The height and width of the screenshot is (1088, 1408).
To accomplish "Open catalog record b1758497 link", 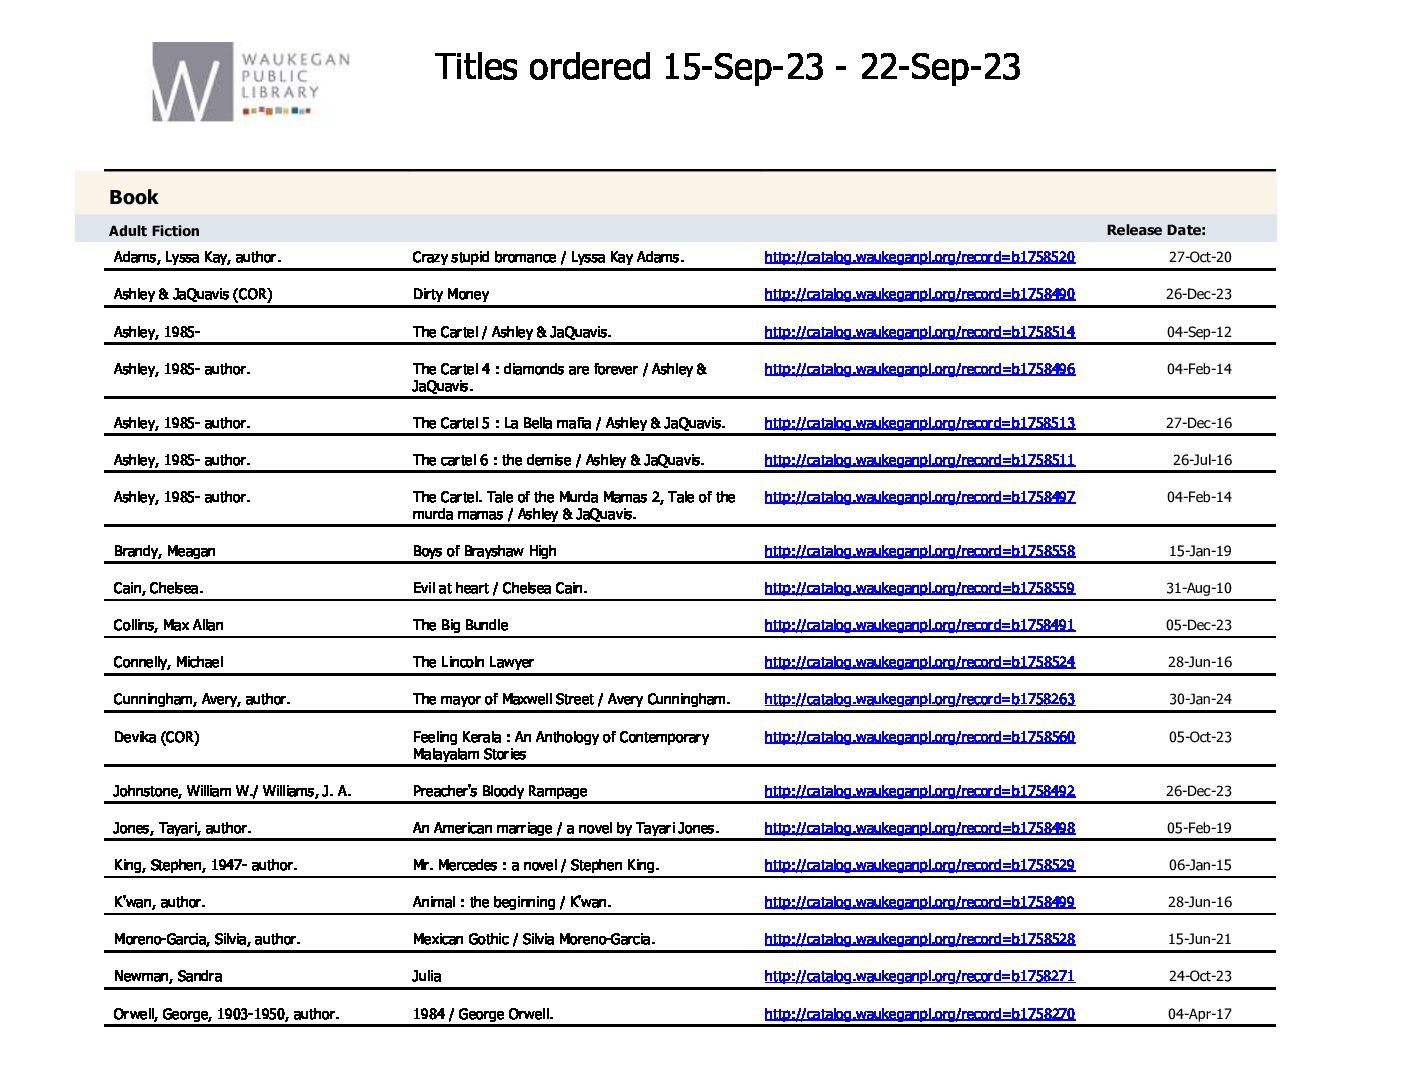I will pos(919,497).
